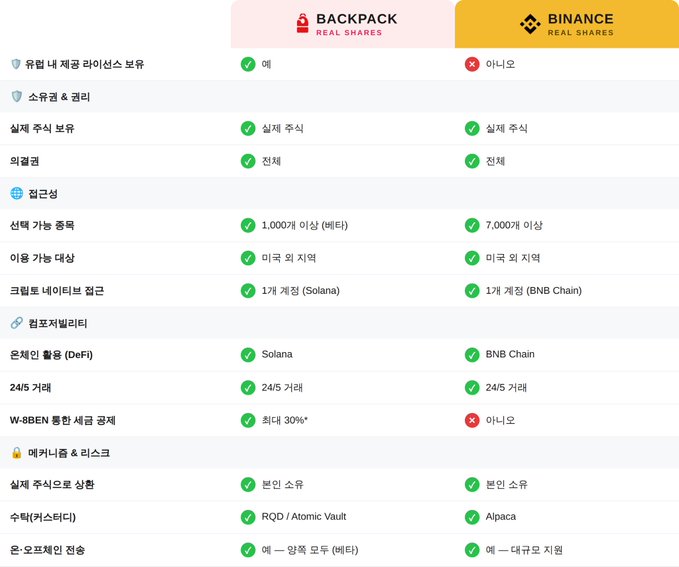Screen dimensions: 679x567
Task: Click the 크립토 네이티브 접근 row label
Action: 57,290
